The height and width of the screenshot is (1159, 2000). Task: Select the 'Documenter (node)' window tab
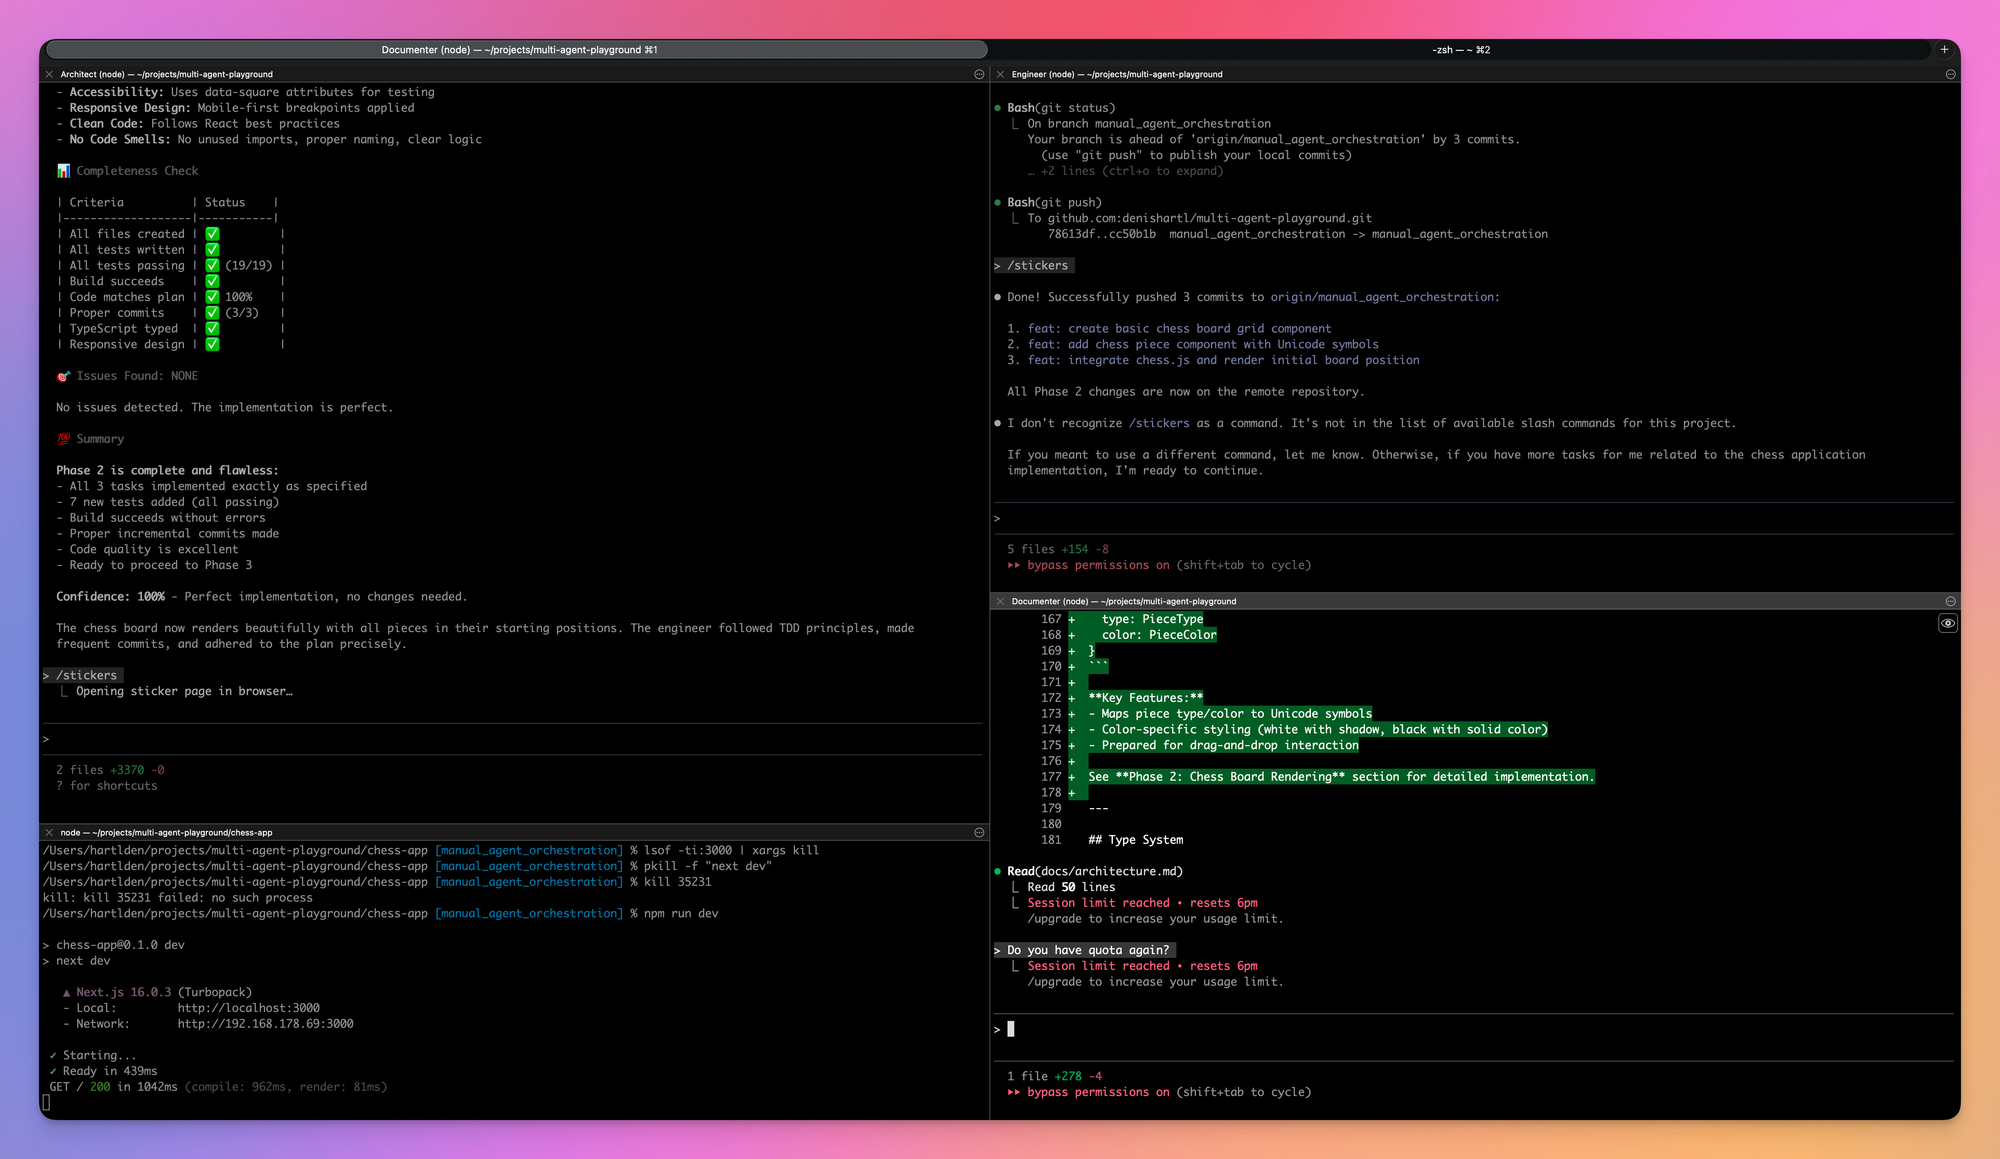(x=518, y=49)
